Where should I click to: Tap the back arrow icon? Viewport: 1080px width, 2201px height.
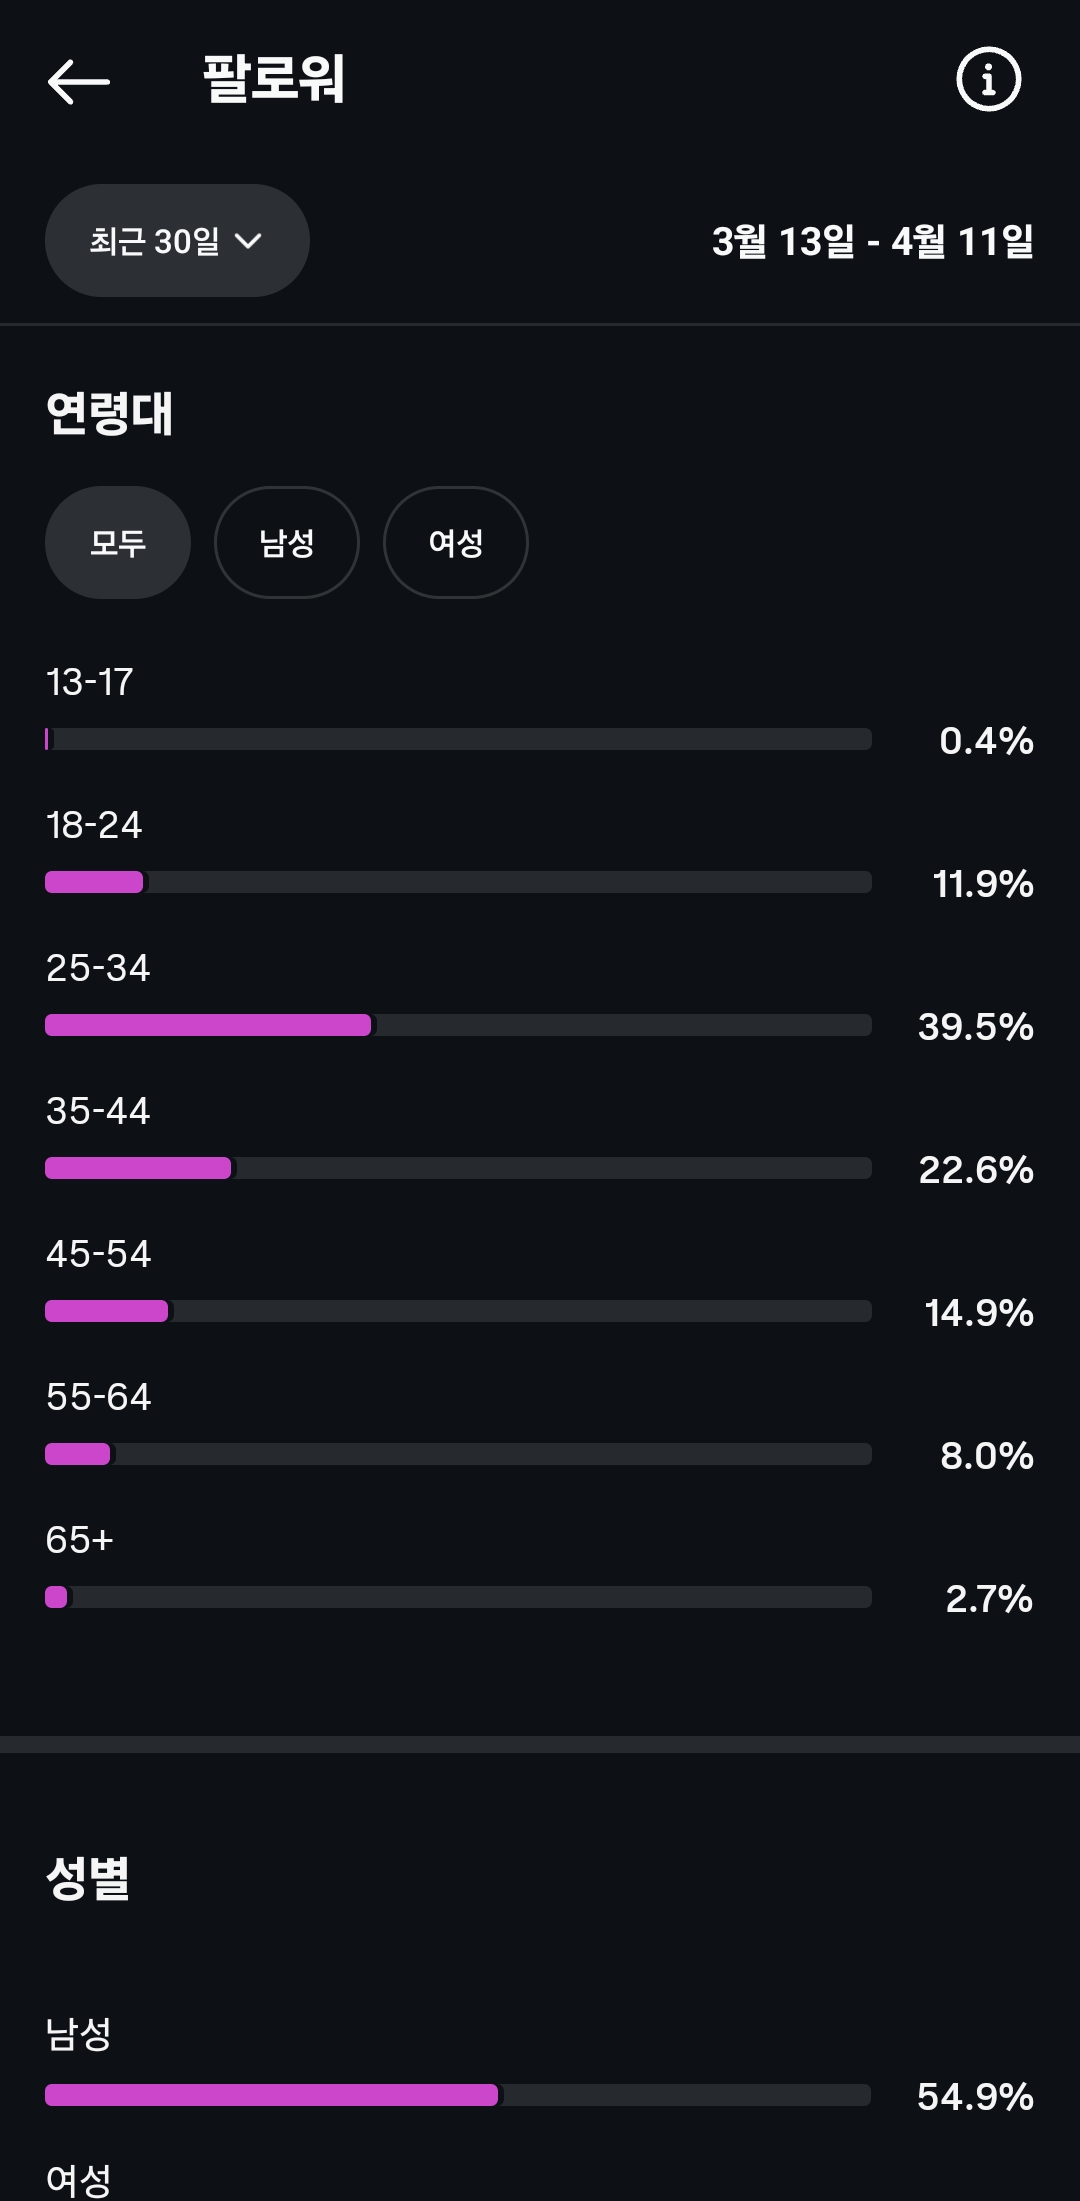79,81
